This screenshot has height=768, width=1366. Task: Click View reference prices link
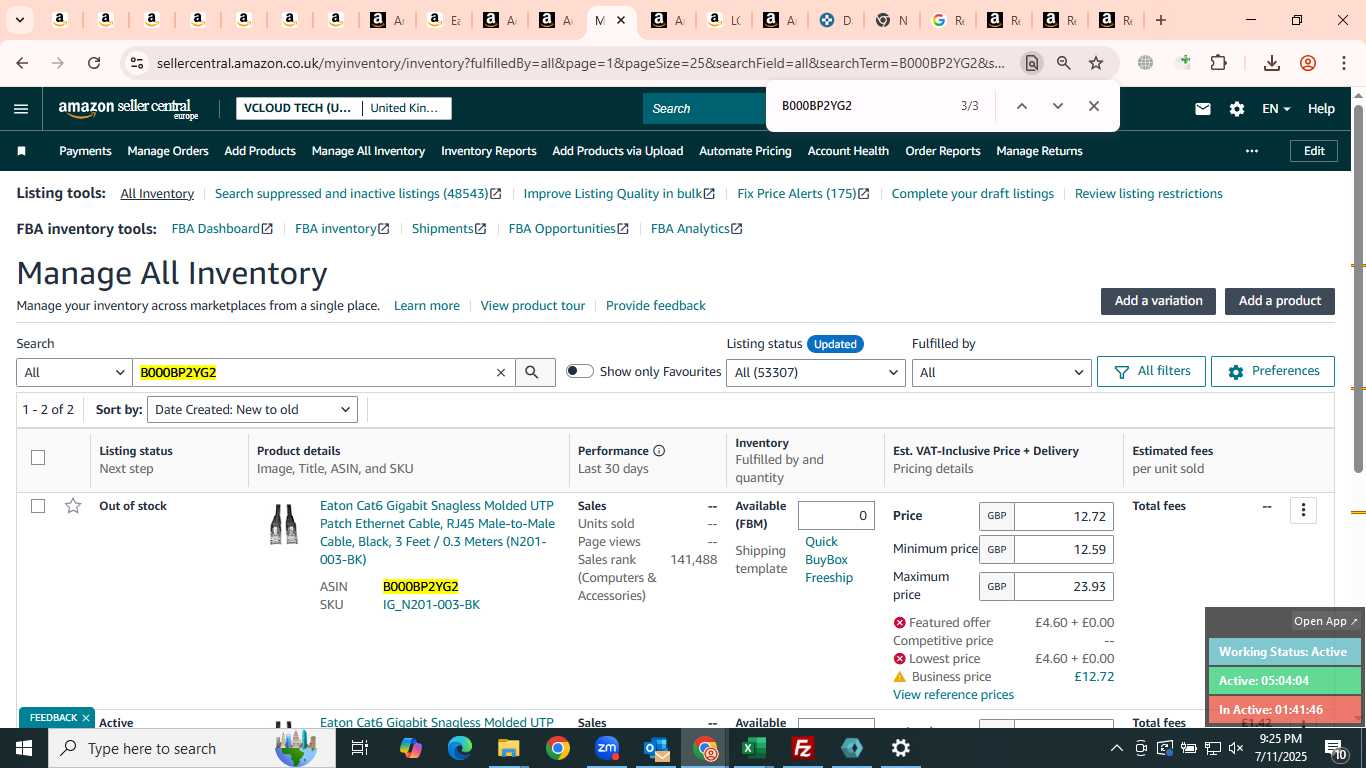[x=953, y=695]
